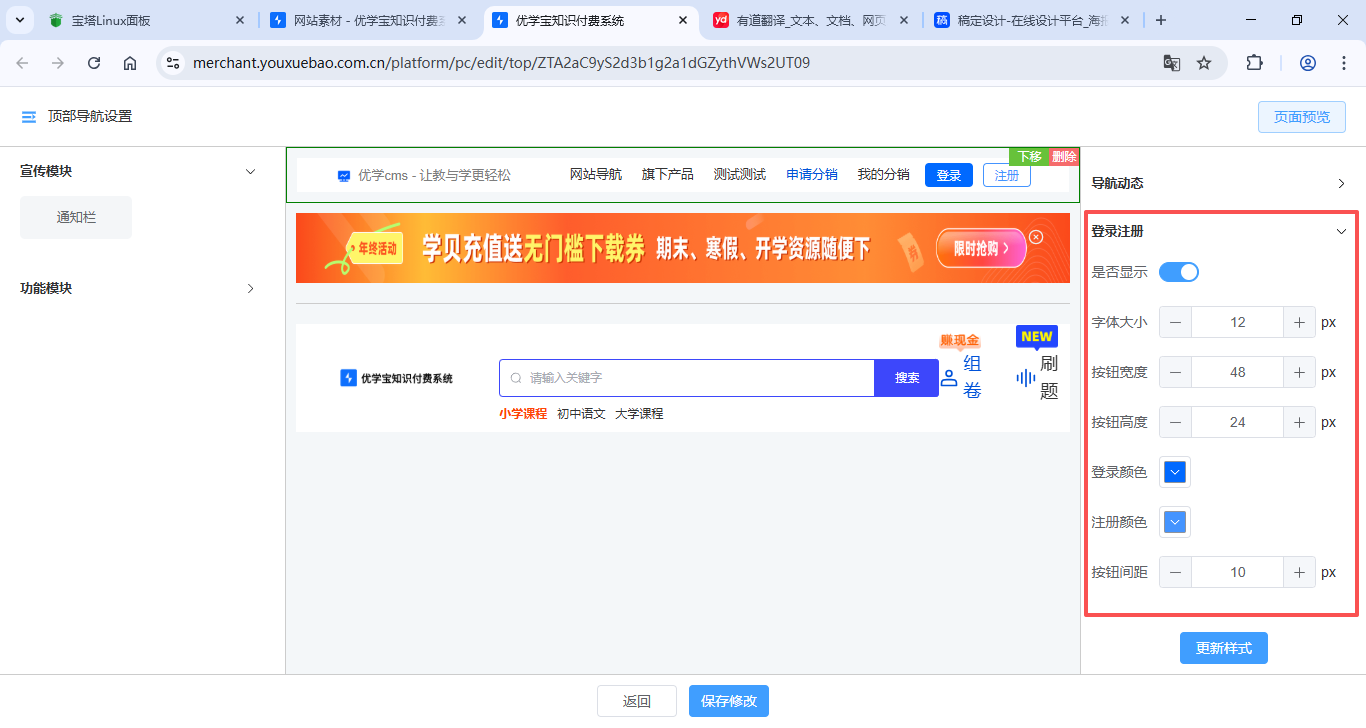Screen dimensions: 1366x728
Task: Open the browser extensions puzzle icon
Action: coord(1254,63)
